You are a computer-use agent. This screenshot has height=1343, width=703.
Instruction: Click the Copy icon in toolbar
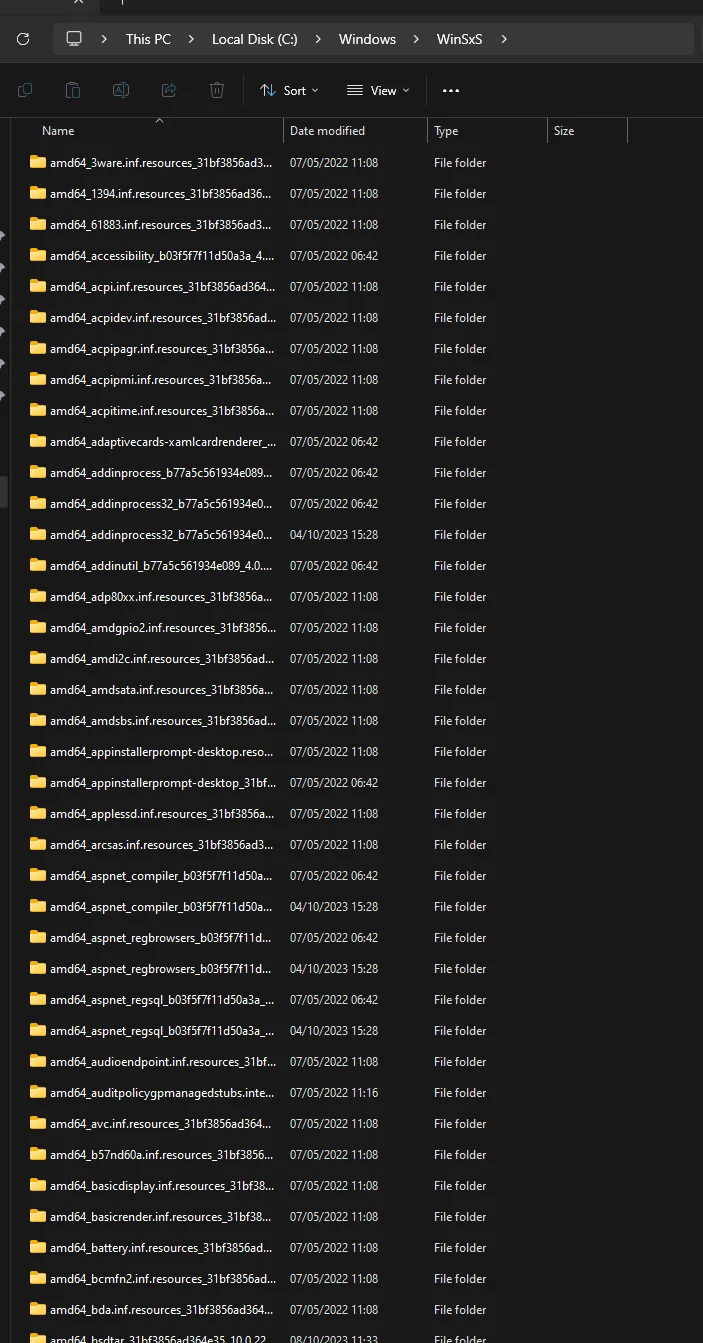click(x=25, y=90)
